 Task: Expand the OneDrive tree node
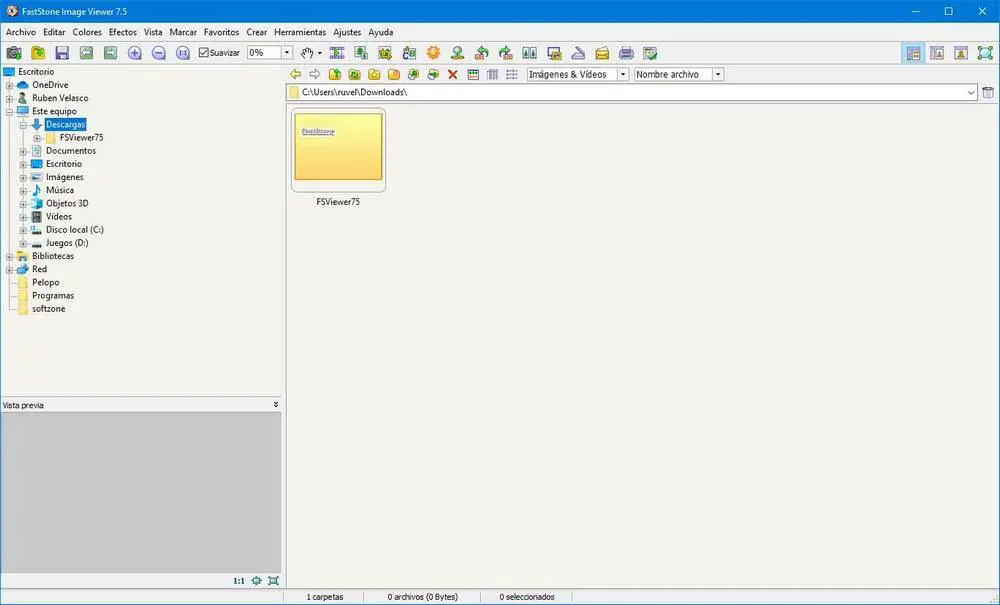click(x=10, y=85)
